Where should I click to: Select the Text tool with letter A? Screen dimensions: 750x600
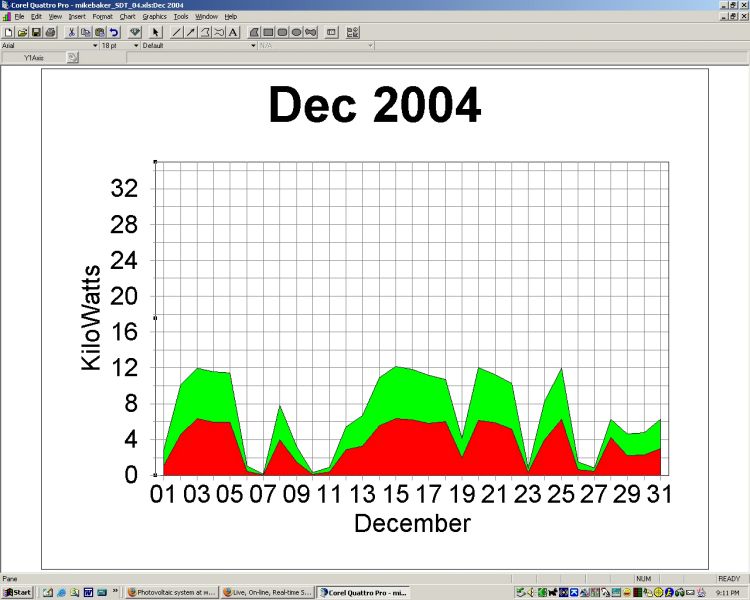click(x=233, y=32)
